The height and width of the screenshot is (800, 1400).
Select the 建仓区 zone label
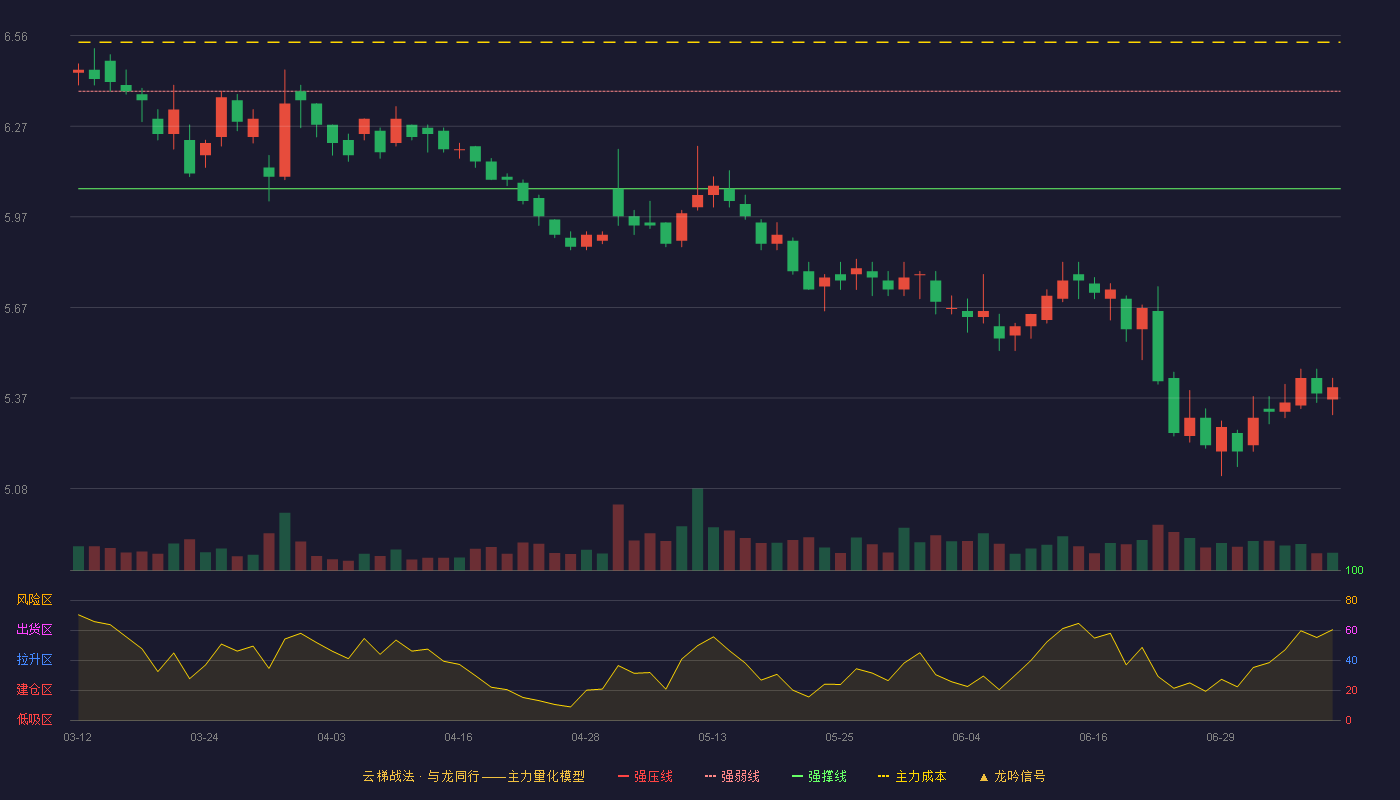[34, 690]
